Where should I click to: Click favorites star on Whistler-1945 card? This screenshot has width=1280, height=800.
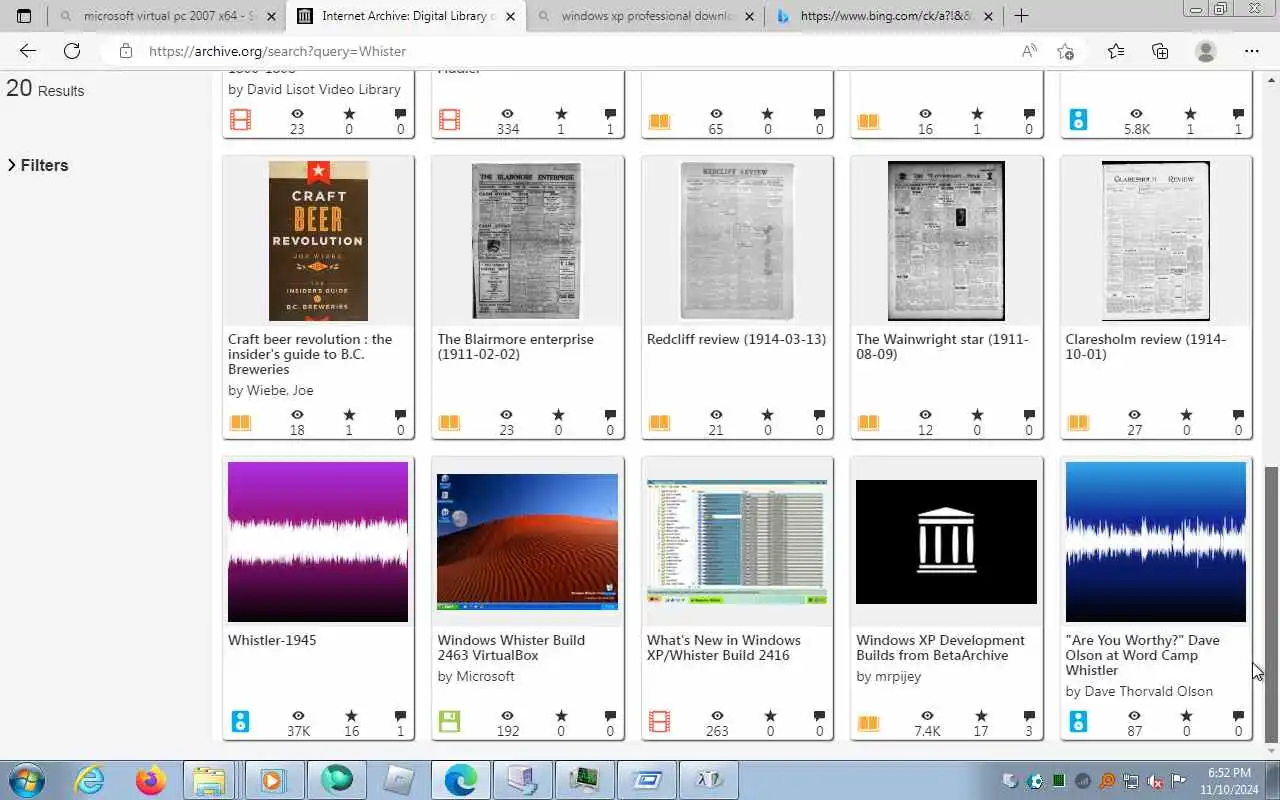coord(351,716)
